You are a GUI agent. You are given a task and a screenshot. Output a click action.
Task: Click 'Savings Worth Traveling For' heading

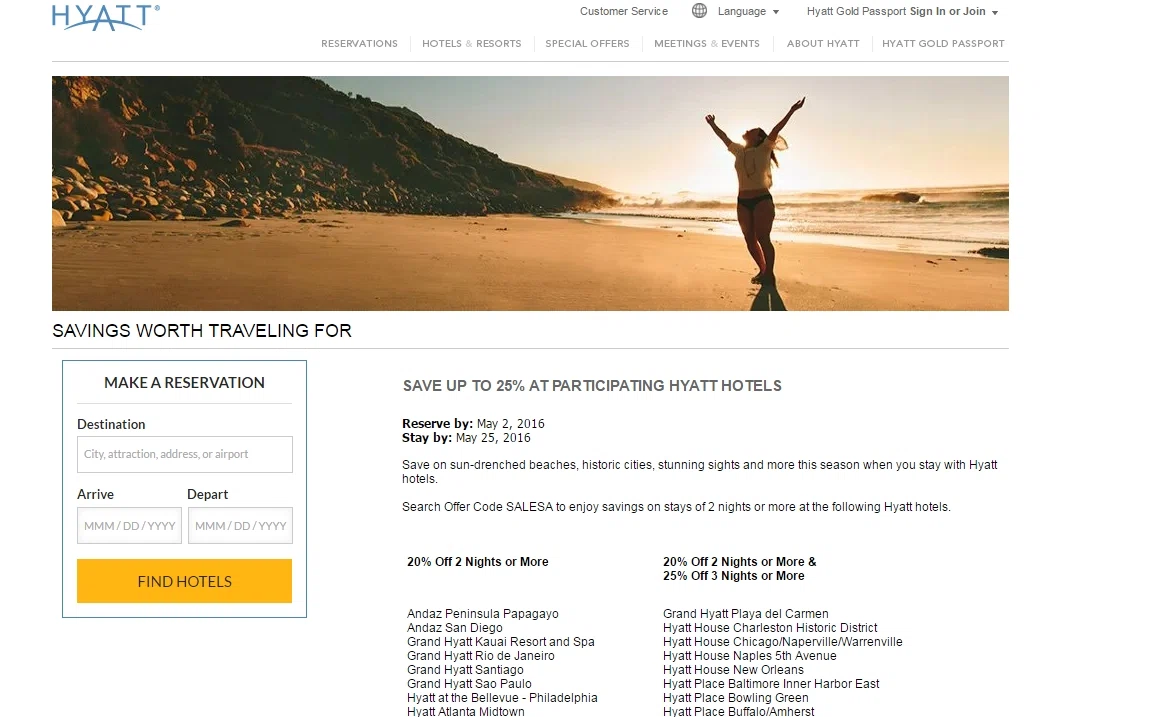click(202, 331)
